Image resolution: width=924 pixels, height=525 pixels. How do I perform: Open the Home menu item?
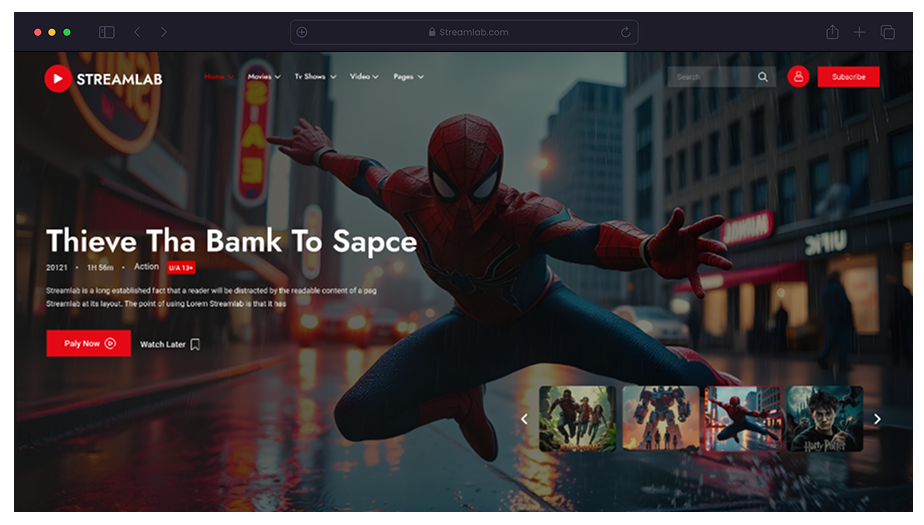(x=218, y=77)
